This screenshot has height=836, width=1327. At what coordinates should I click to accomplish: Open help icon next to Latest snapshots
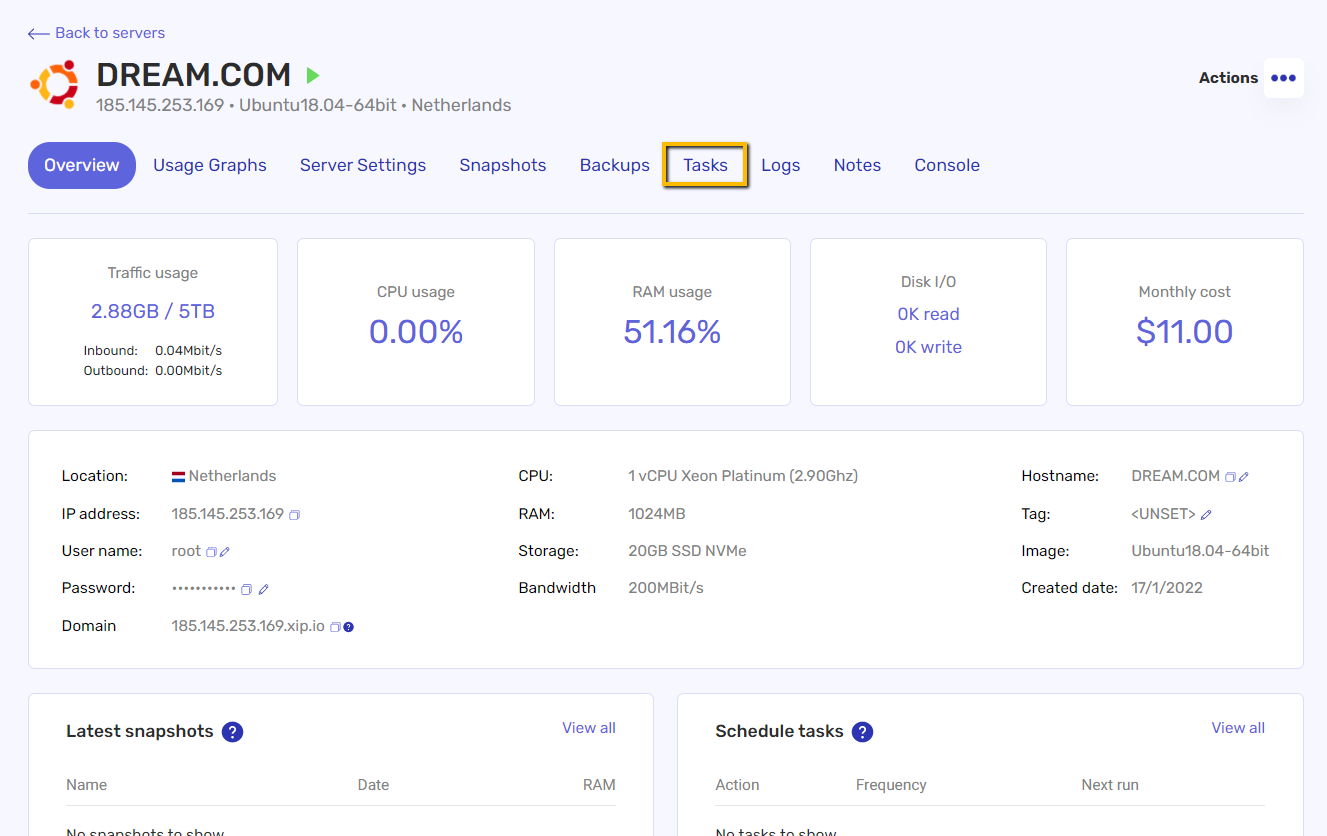232,732
